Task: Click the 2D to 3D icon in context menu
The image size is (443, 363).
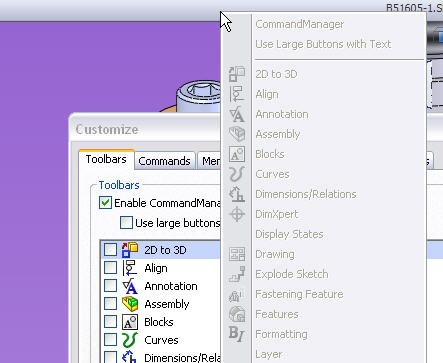Action: (x=237, y=74)
